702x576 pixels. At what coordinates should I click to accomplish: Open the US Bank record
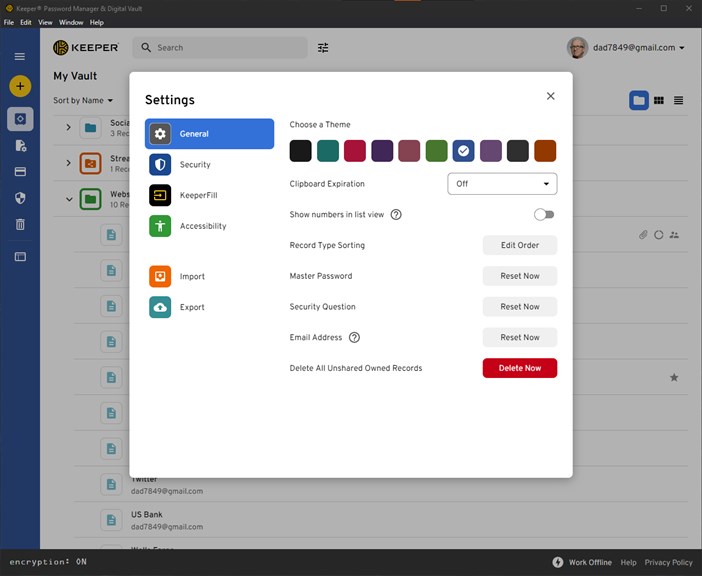pos(381,520)
